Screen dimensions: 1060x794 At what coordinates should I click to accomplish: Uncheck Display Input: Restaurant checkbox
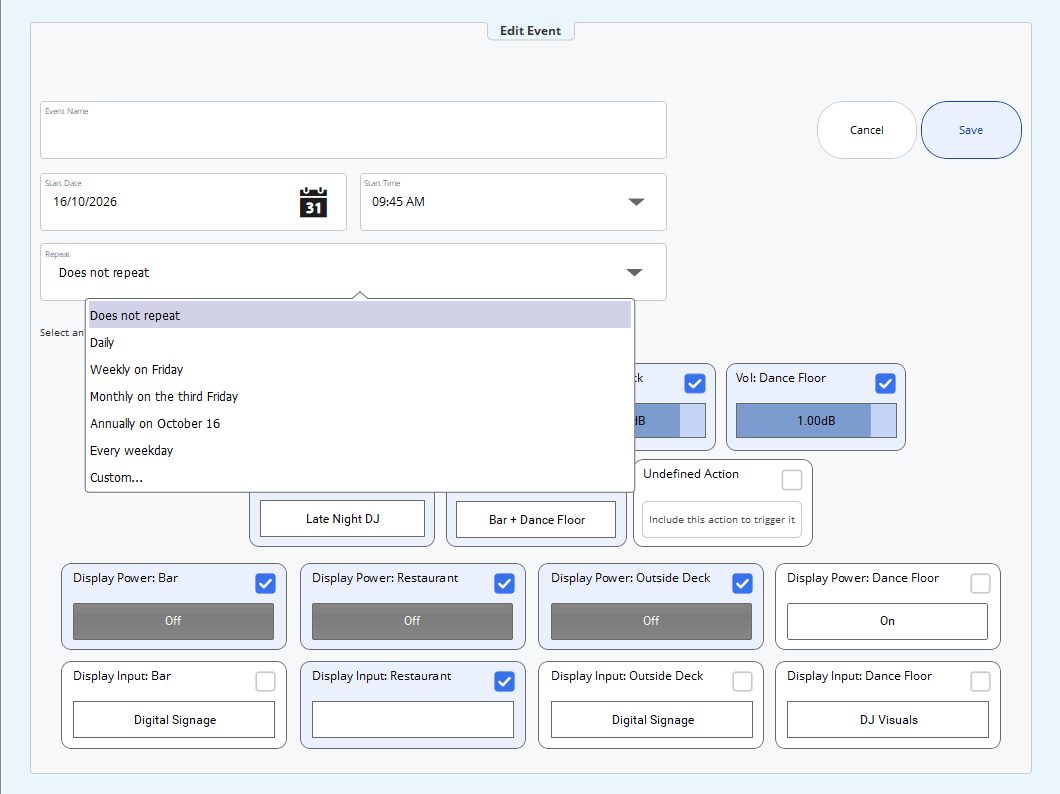[504, 681]
